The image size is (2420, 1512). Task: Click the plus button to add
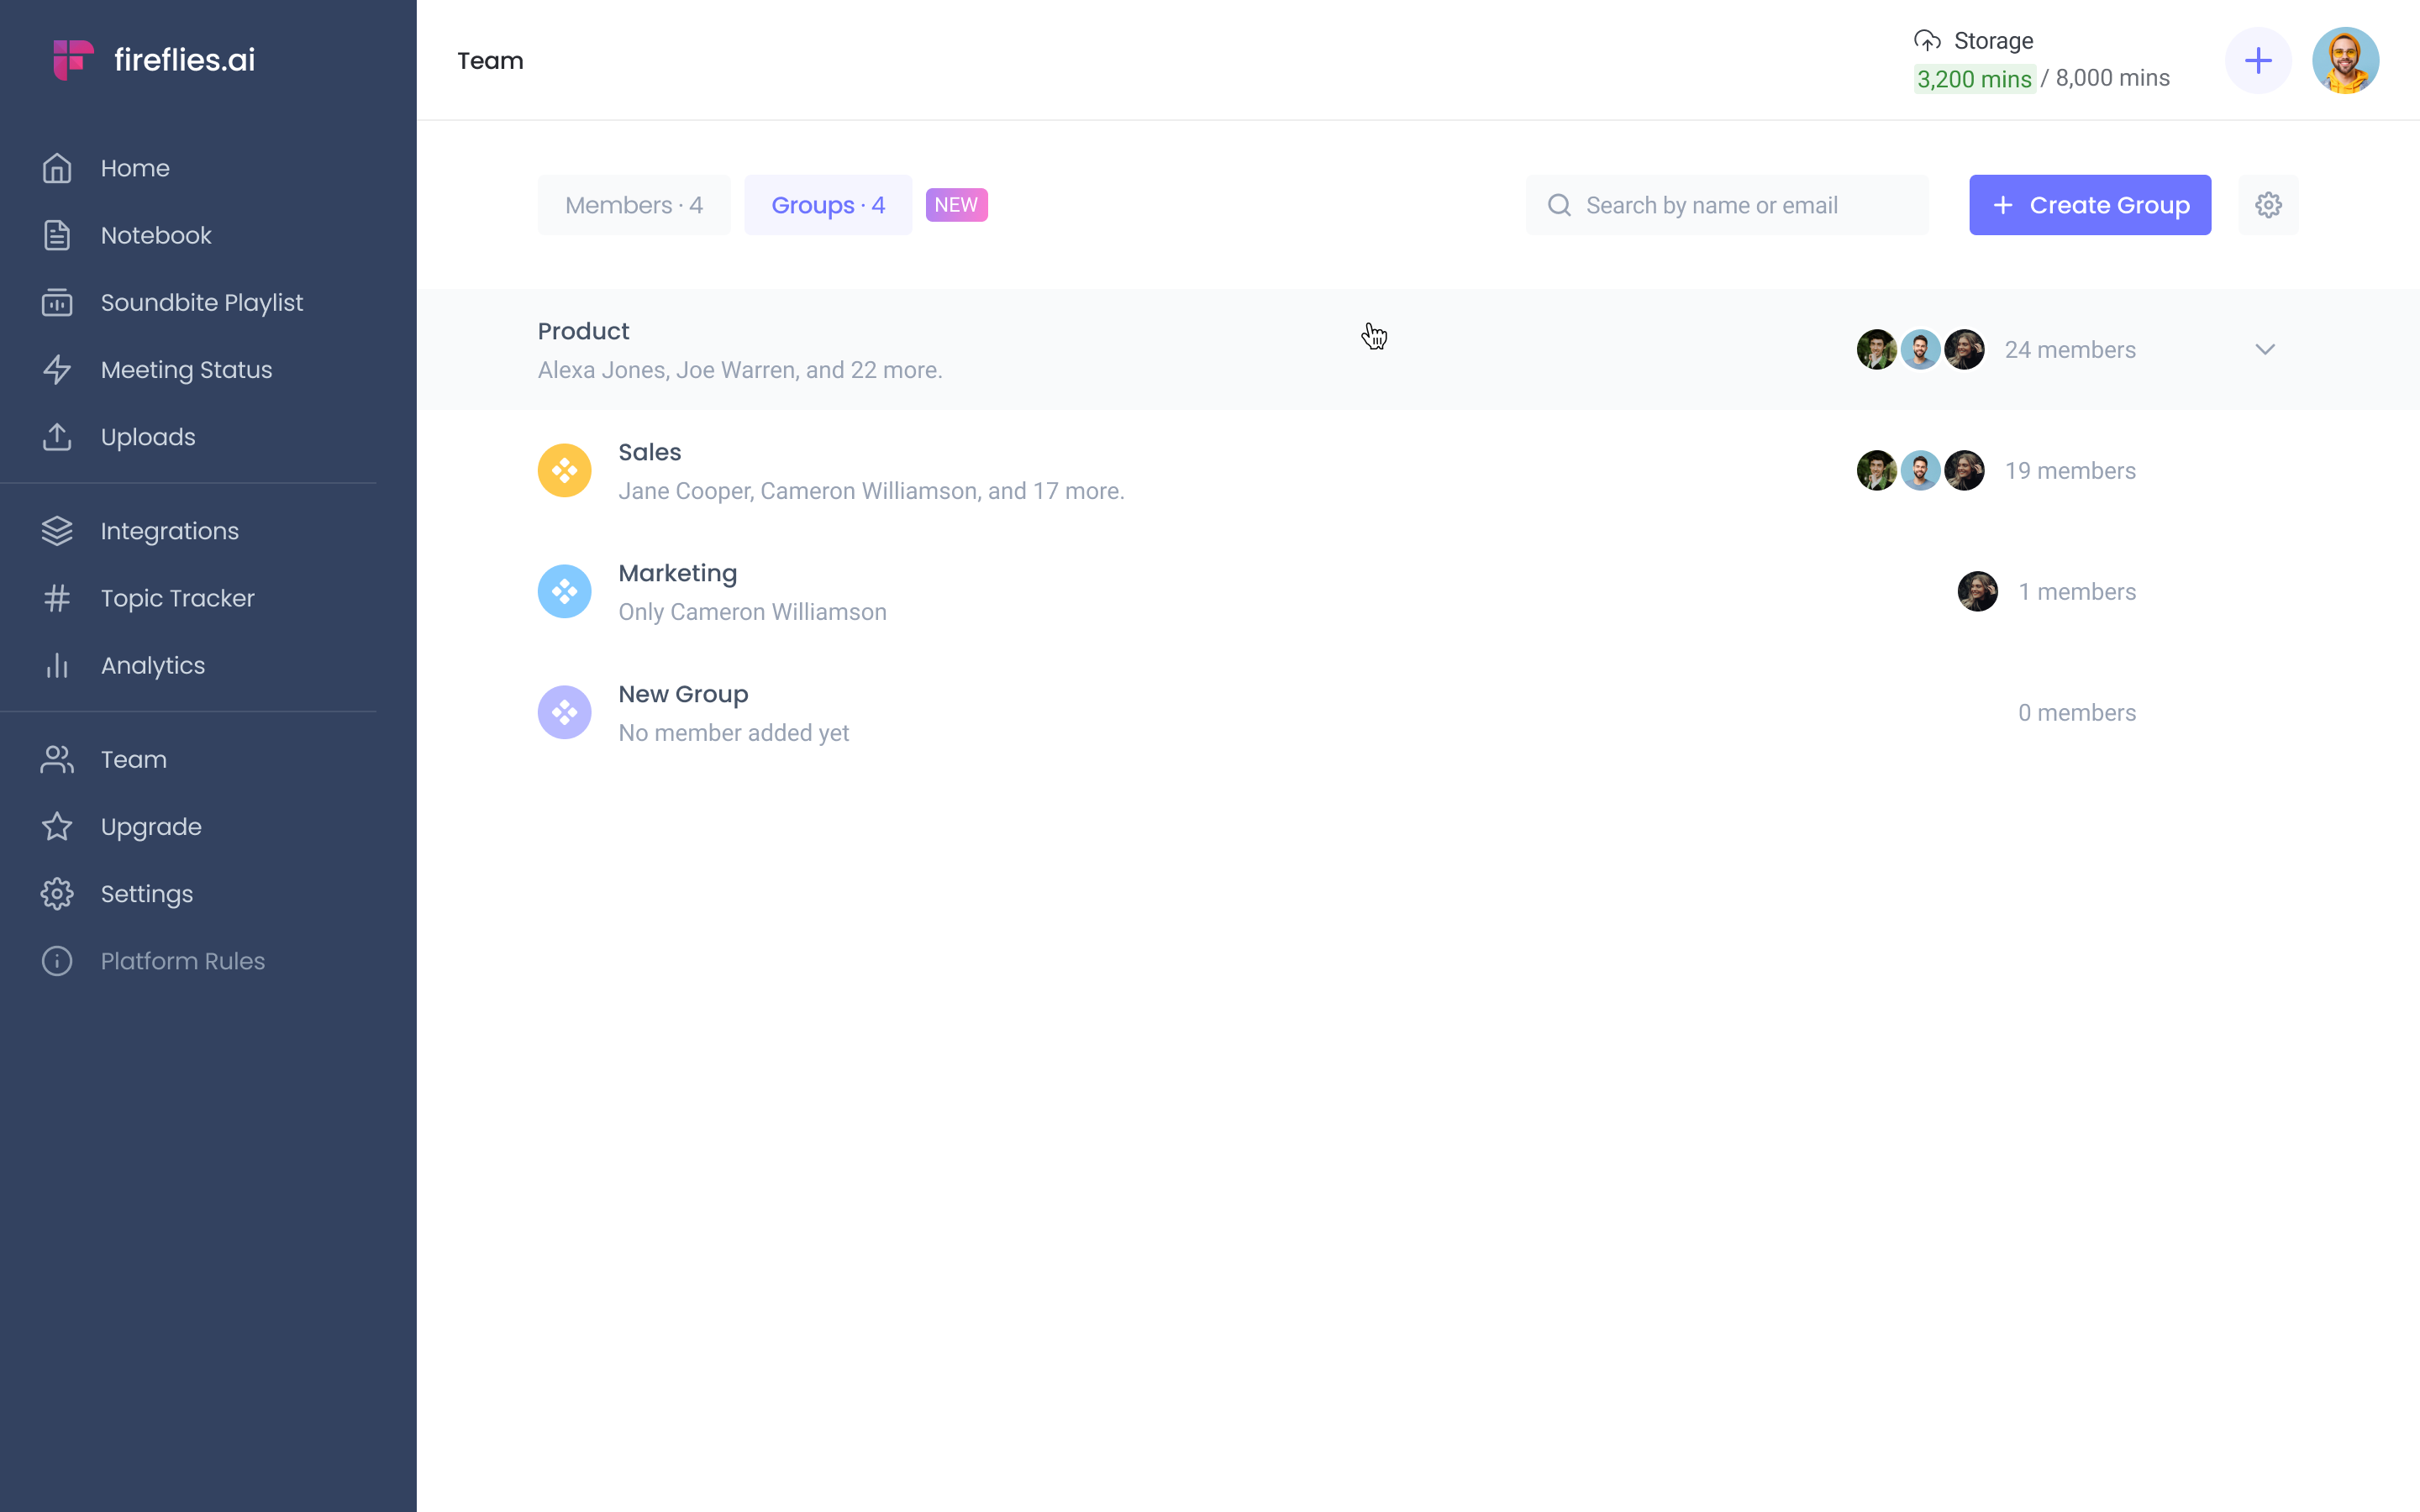click(x=2258, y=60)
